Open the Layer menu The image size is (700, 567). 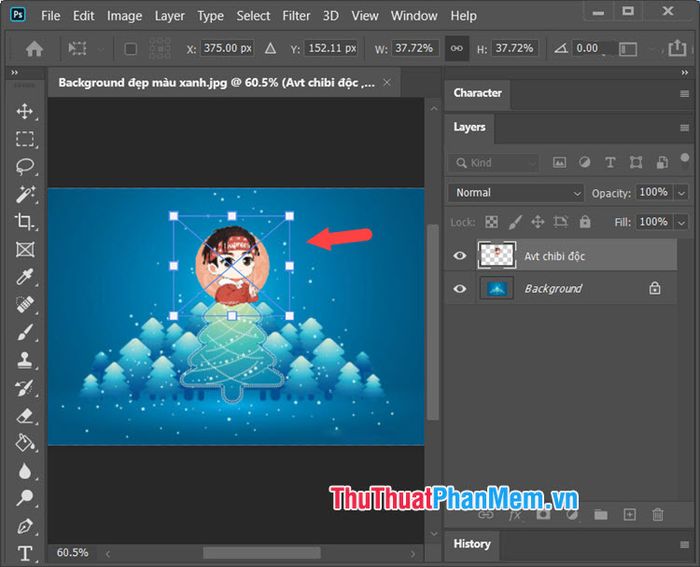tap(170, 16)
